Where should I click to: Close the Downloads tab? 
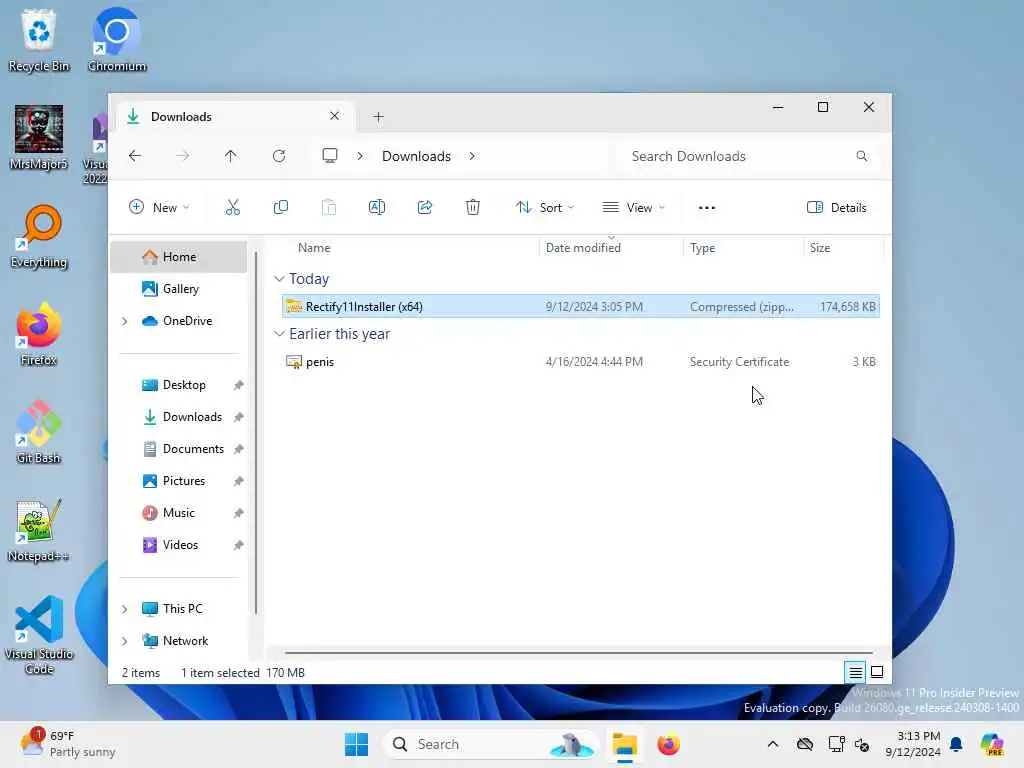pyautogui.click(x=334, y=116)
